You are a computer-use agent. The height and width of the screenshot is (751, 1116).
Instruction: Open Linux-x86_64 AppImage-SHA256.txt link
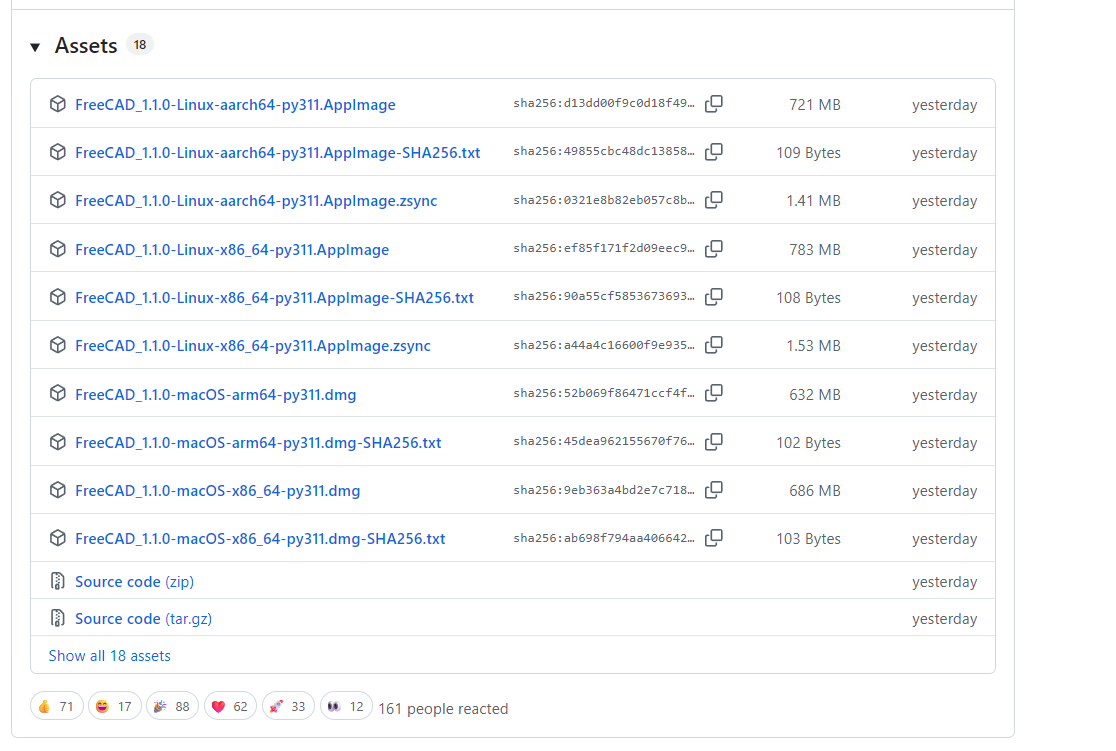pos(274,298)
